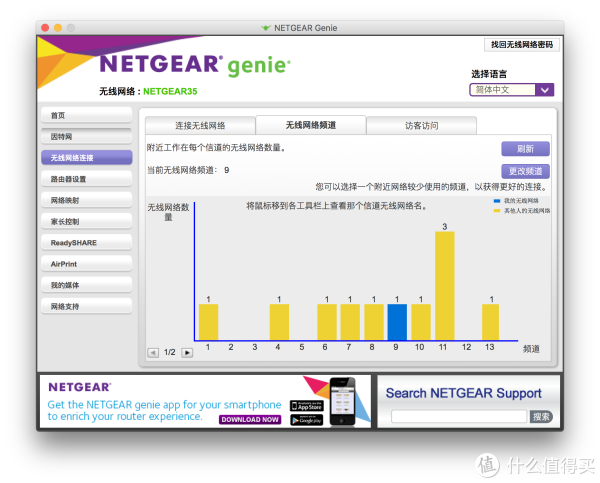Open 家长控制 in the sidebar

[86, 222]
